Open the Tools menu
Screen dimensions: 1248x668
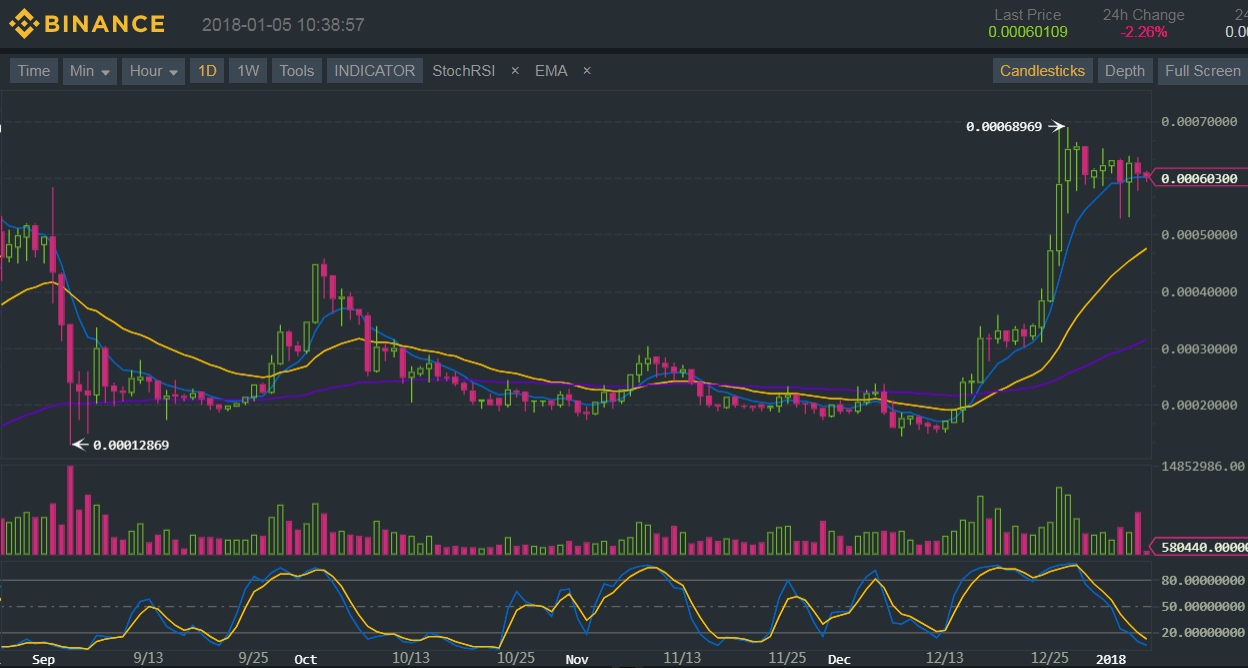(x=296, y=71)
